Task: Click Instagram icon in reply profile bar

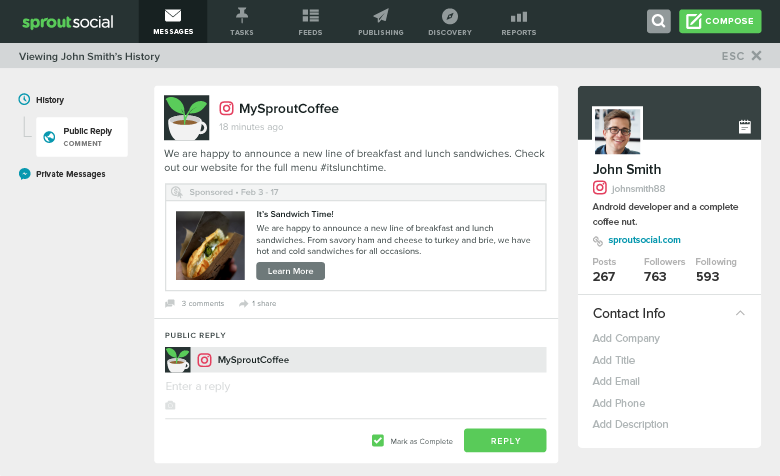Action: [204, 360]
